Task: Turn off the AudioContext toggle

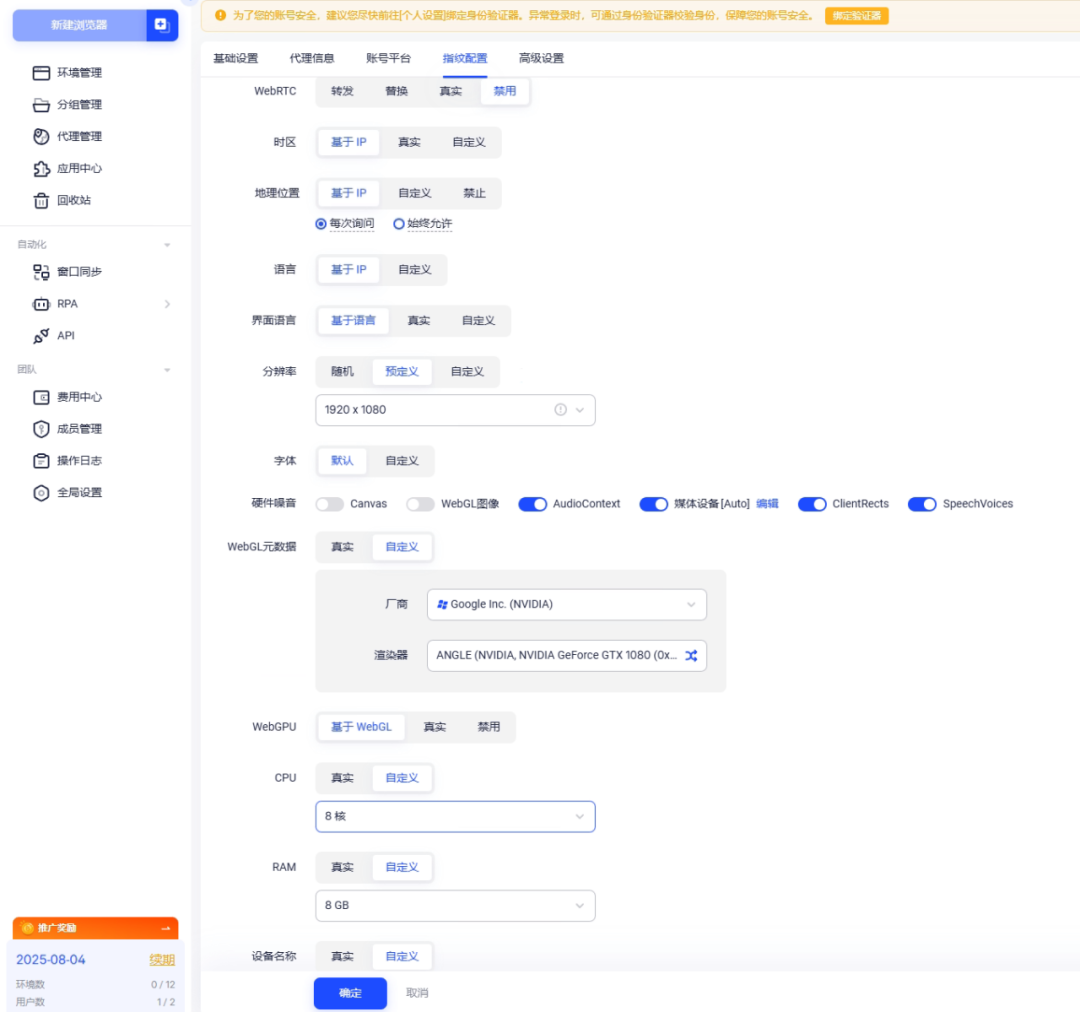Action: (x=532, y=504)
